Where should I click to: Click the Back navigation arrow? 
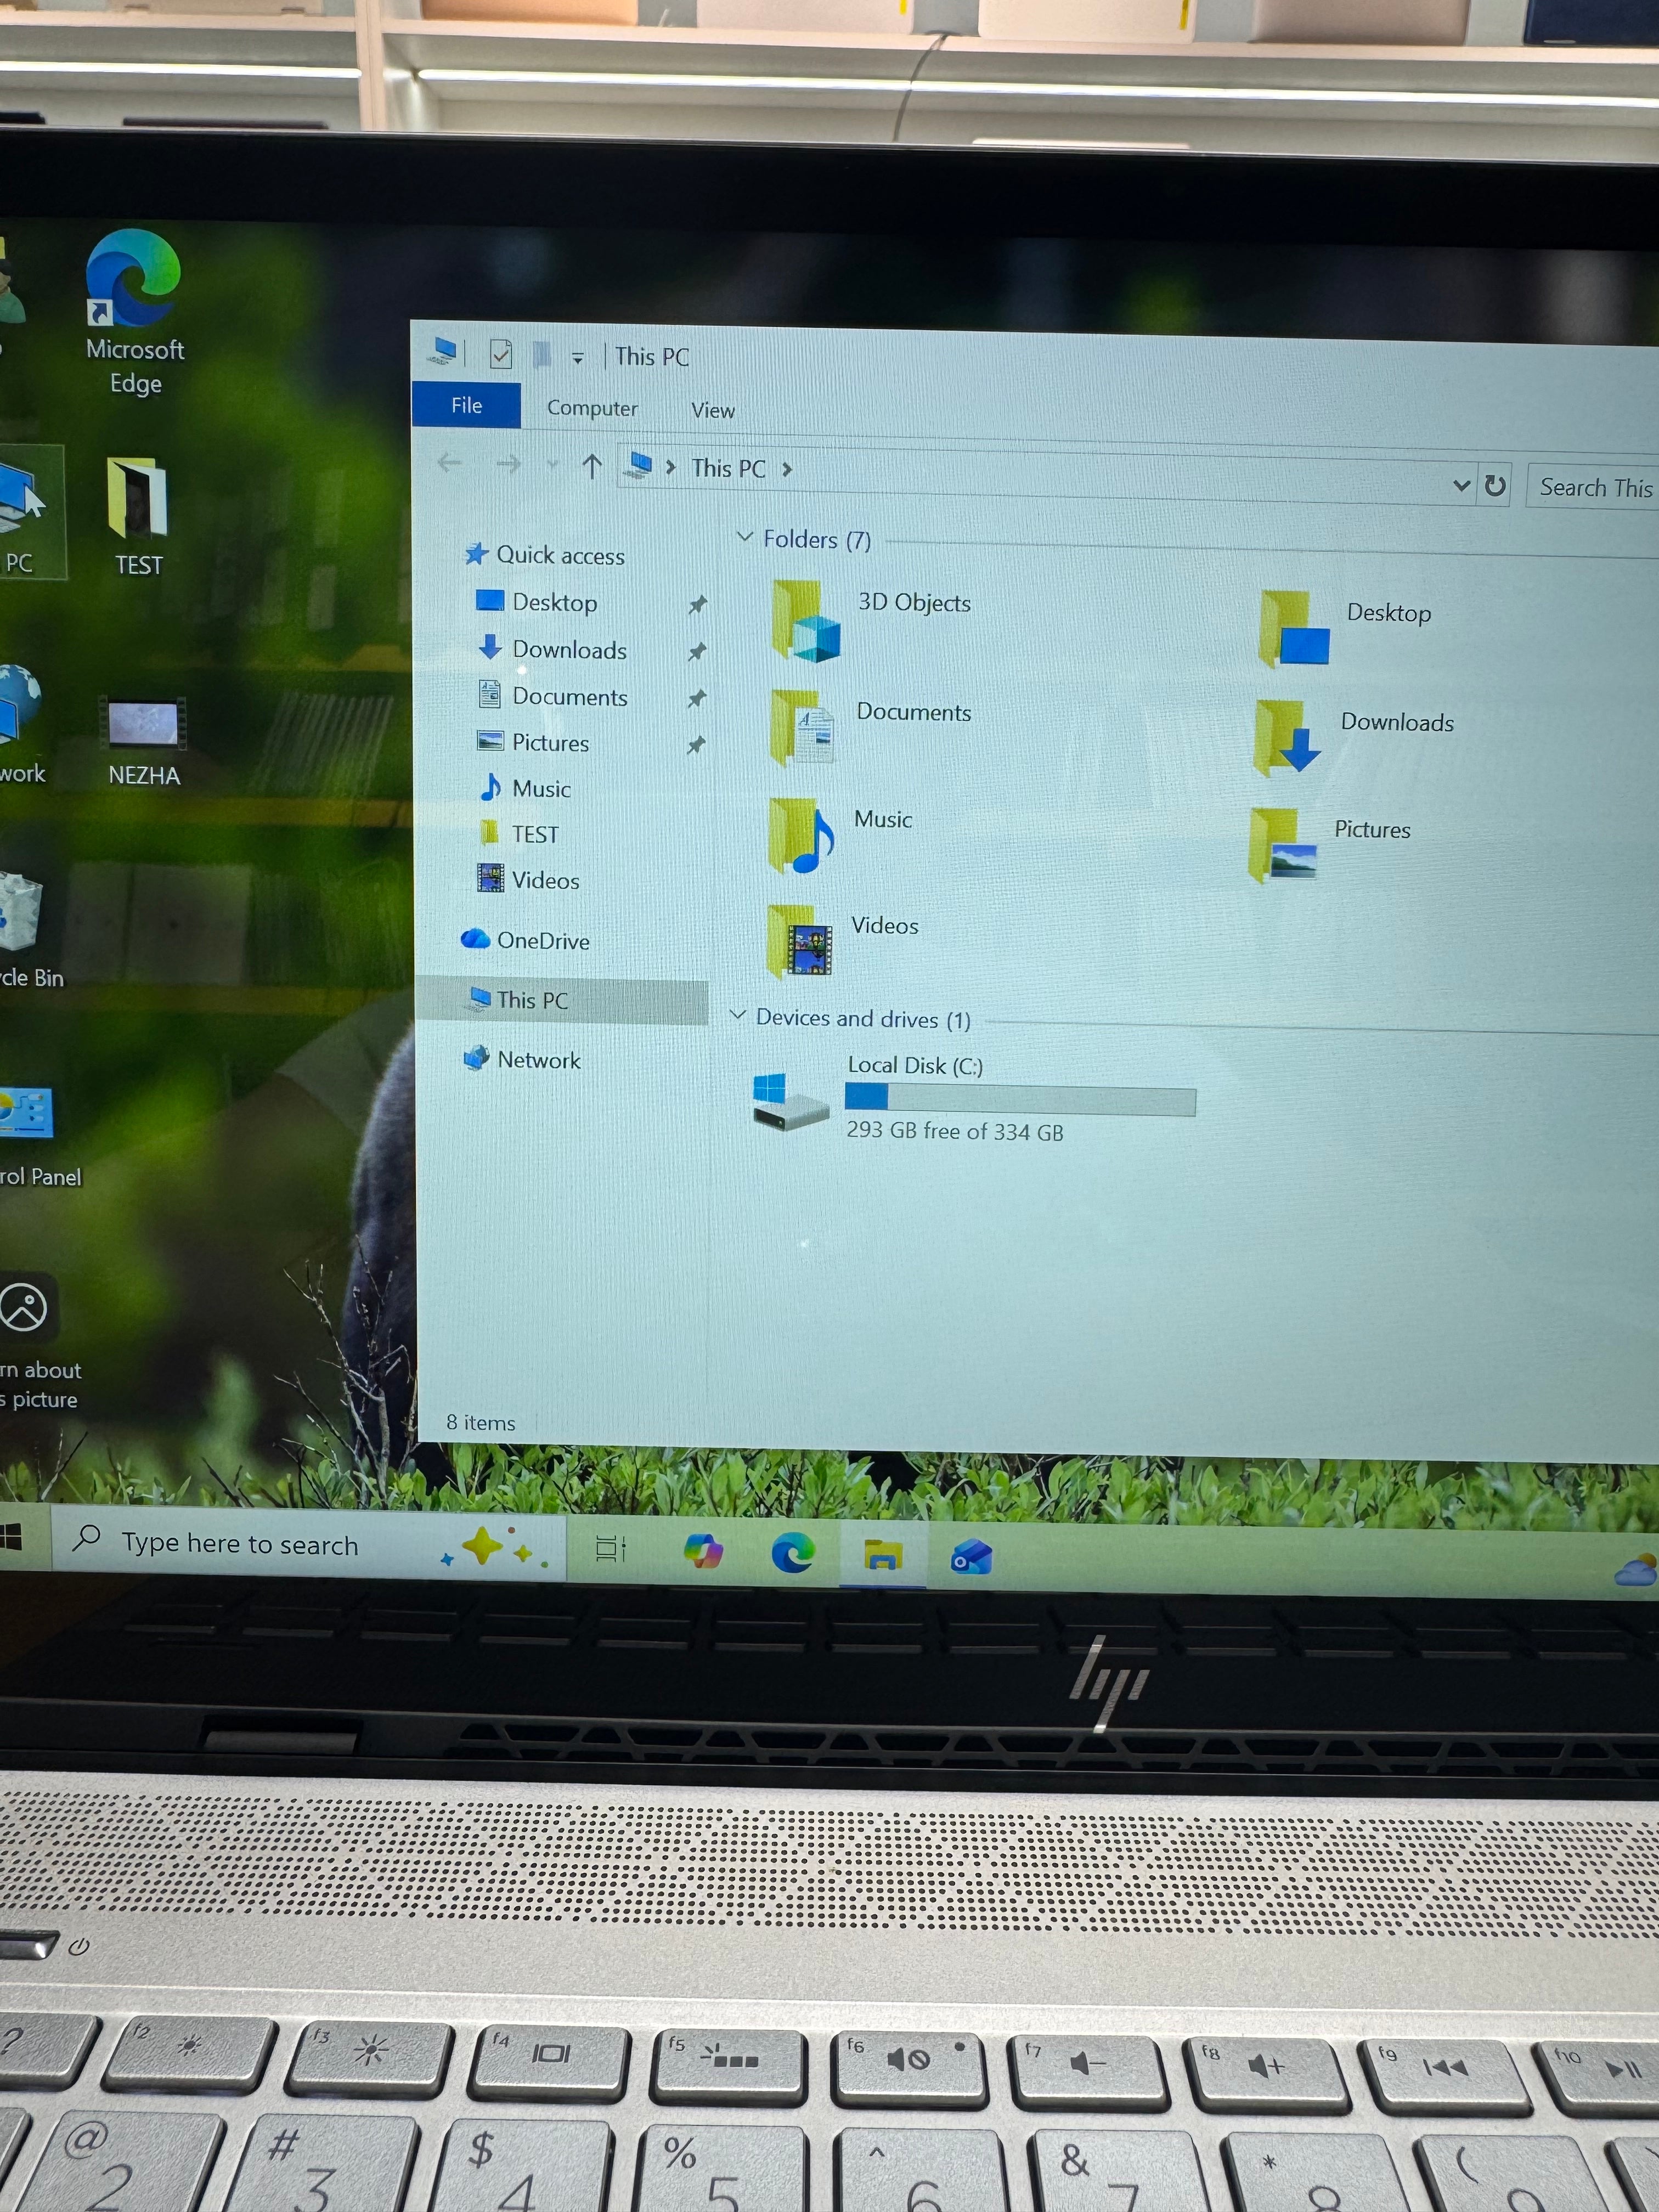pos(450,463)
